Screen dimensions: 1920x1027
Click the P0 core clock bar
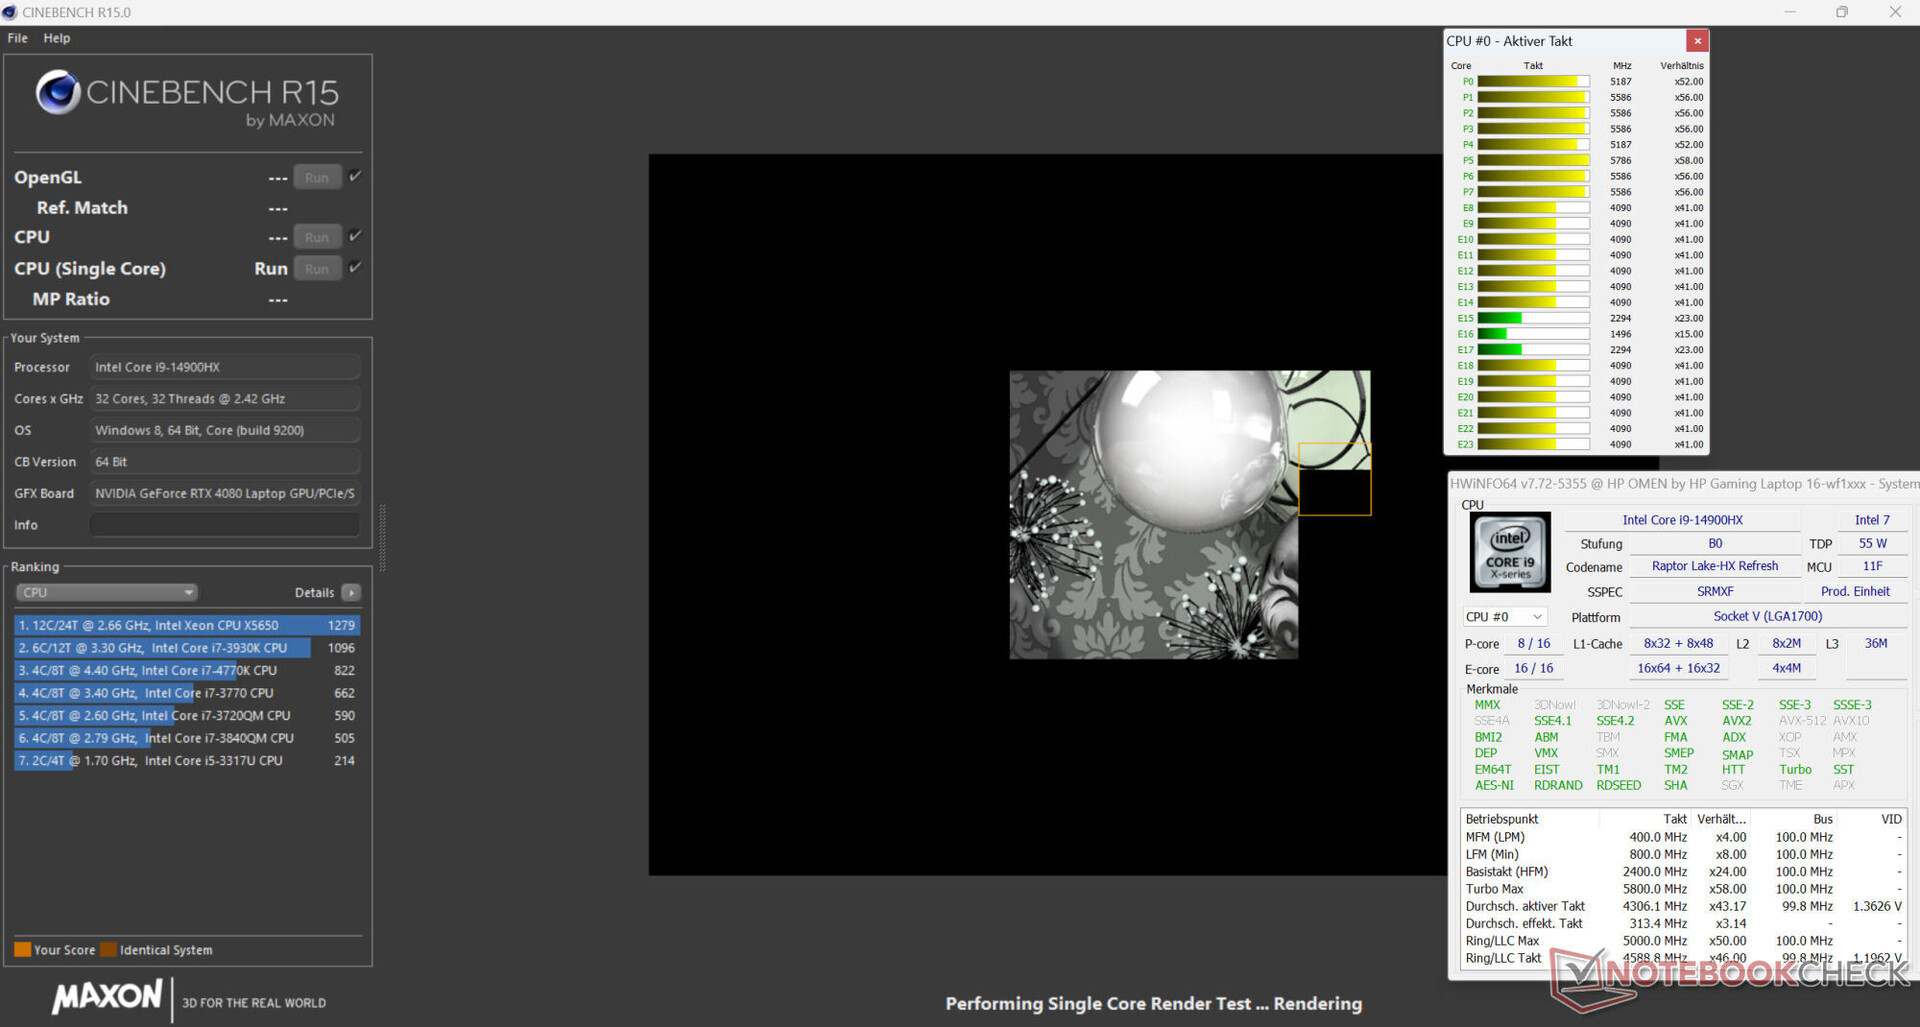tap(1533, 82)
